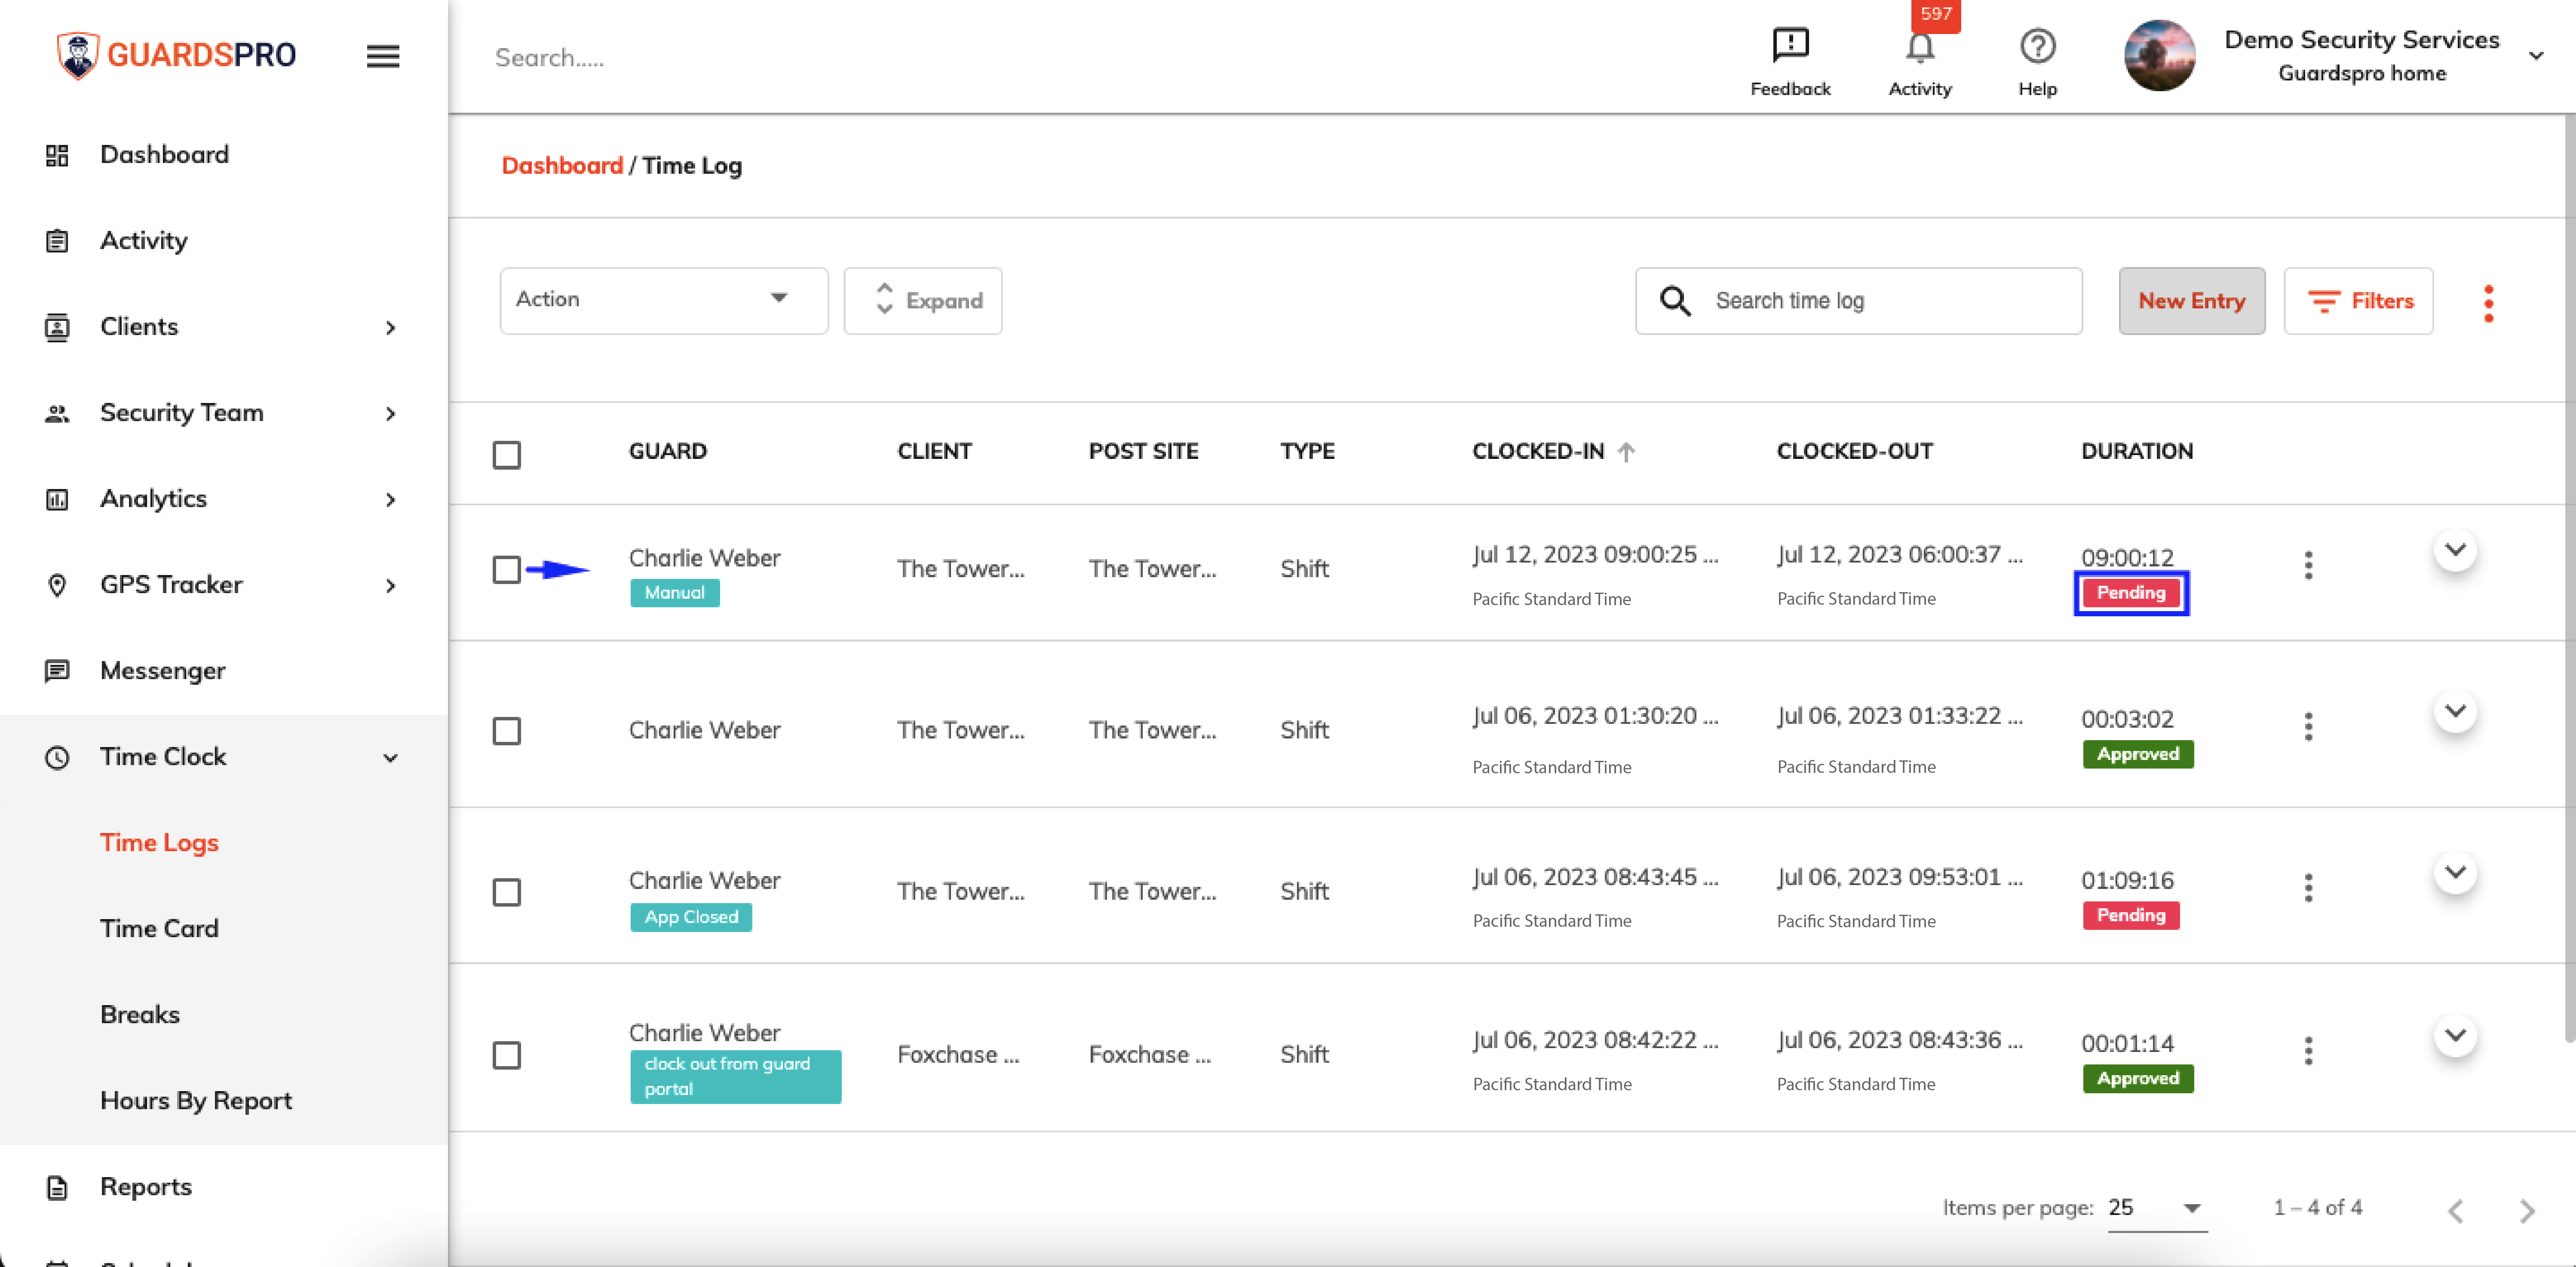Open the Filters button

pos(2358,300)
